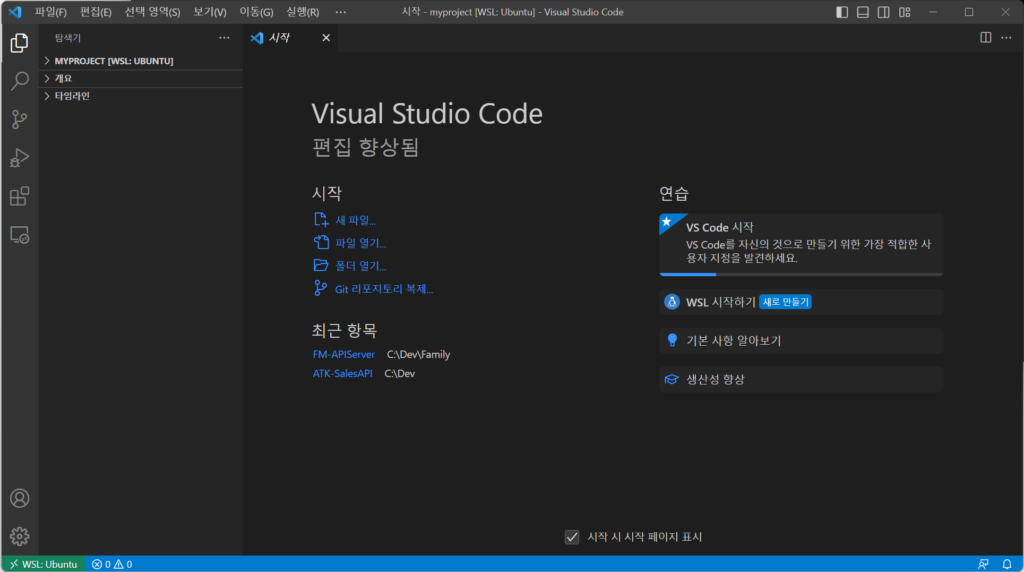Image resolution: width=1024 pixels, height=572 pixels.
Task: Click the 새로 만들기 badge
Action: (x=786, y=302)
